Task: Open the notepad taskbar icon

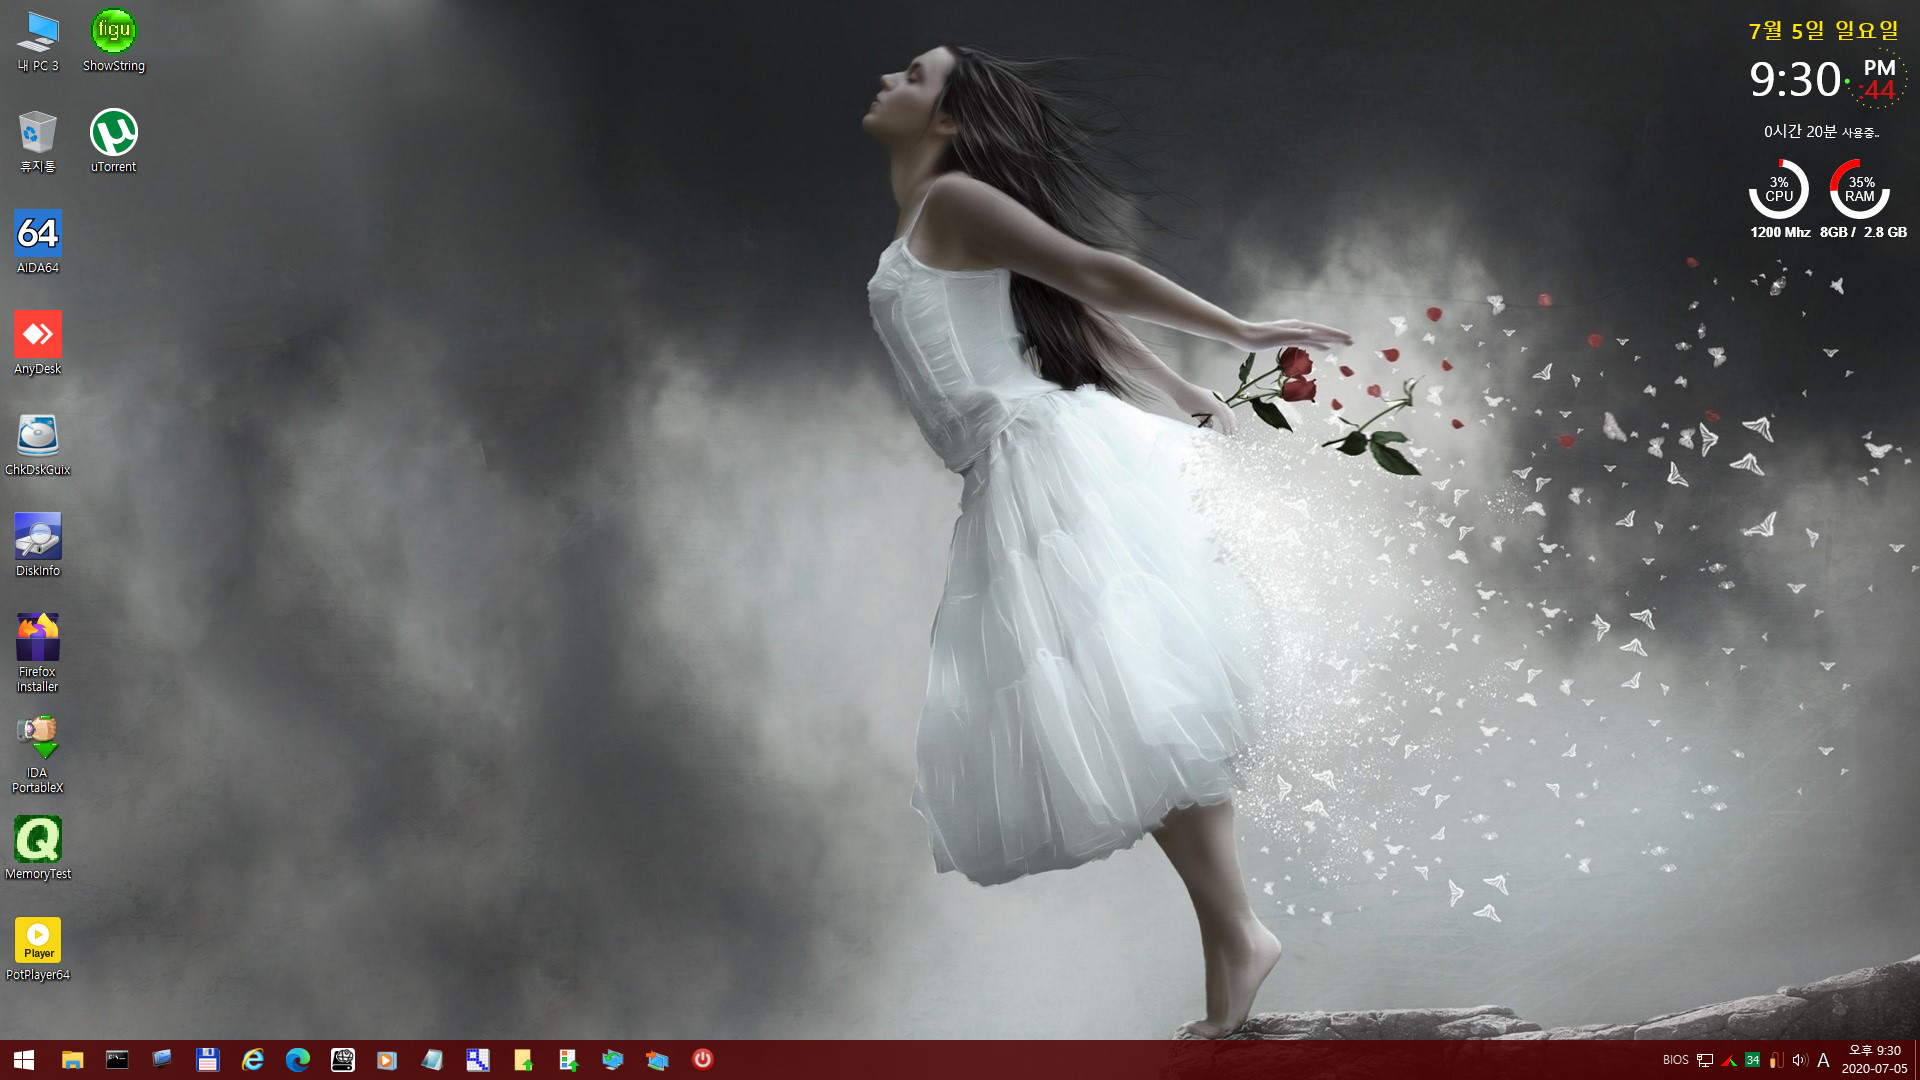Action: tap(432, 1060)
